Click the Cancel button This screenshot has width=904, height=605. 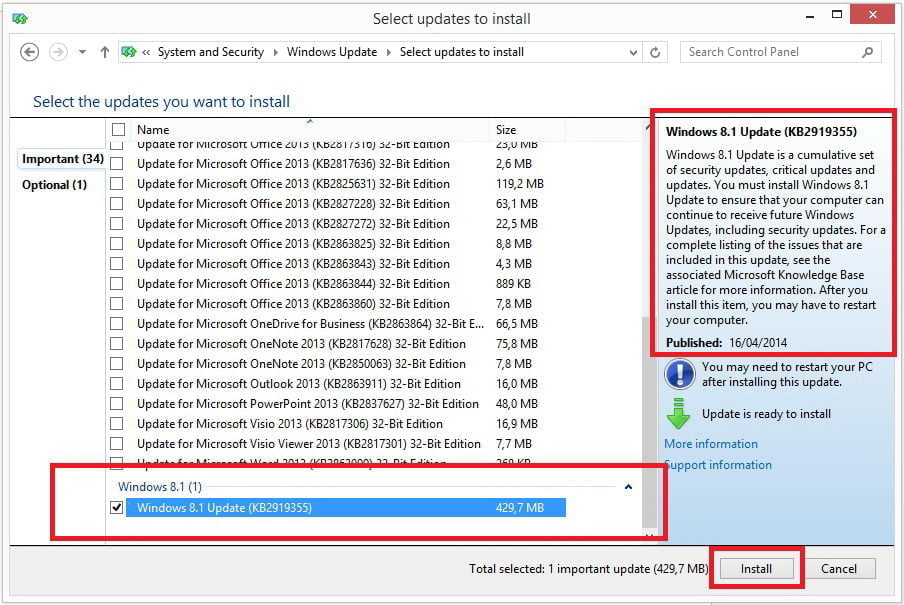coord(838,569)
